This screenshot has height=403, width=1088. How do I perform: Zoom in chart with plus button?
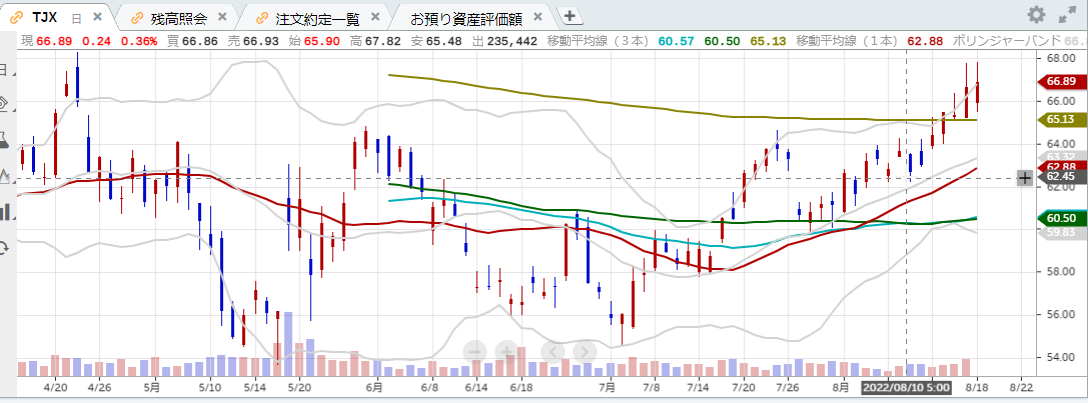tap(507, 350)
